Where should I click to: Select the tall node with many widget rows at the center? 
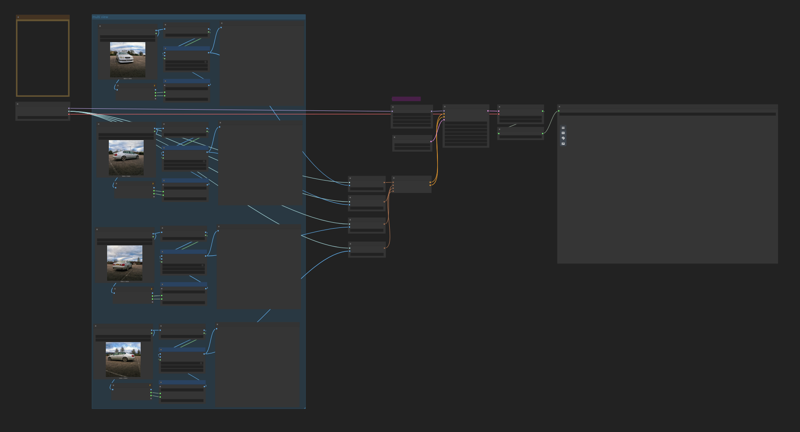(466, 126)
